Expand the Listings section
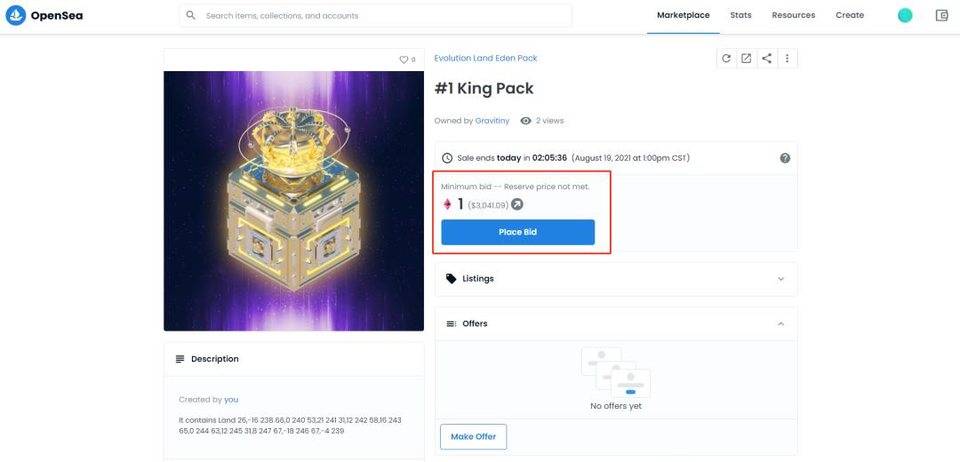The width and height of the screenshot is (960, 462). tap(616, 278)
